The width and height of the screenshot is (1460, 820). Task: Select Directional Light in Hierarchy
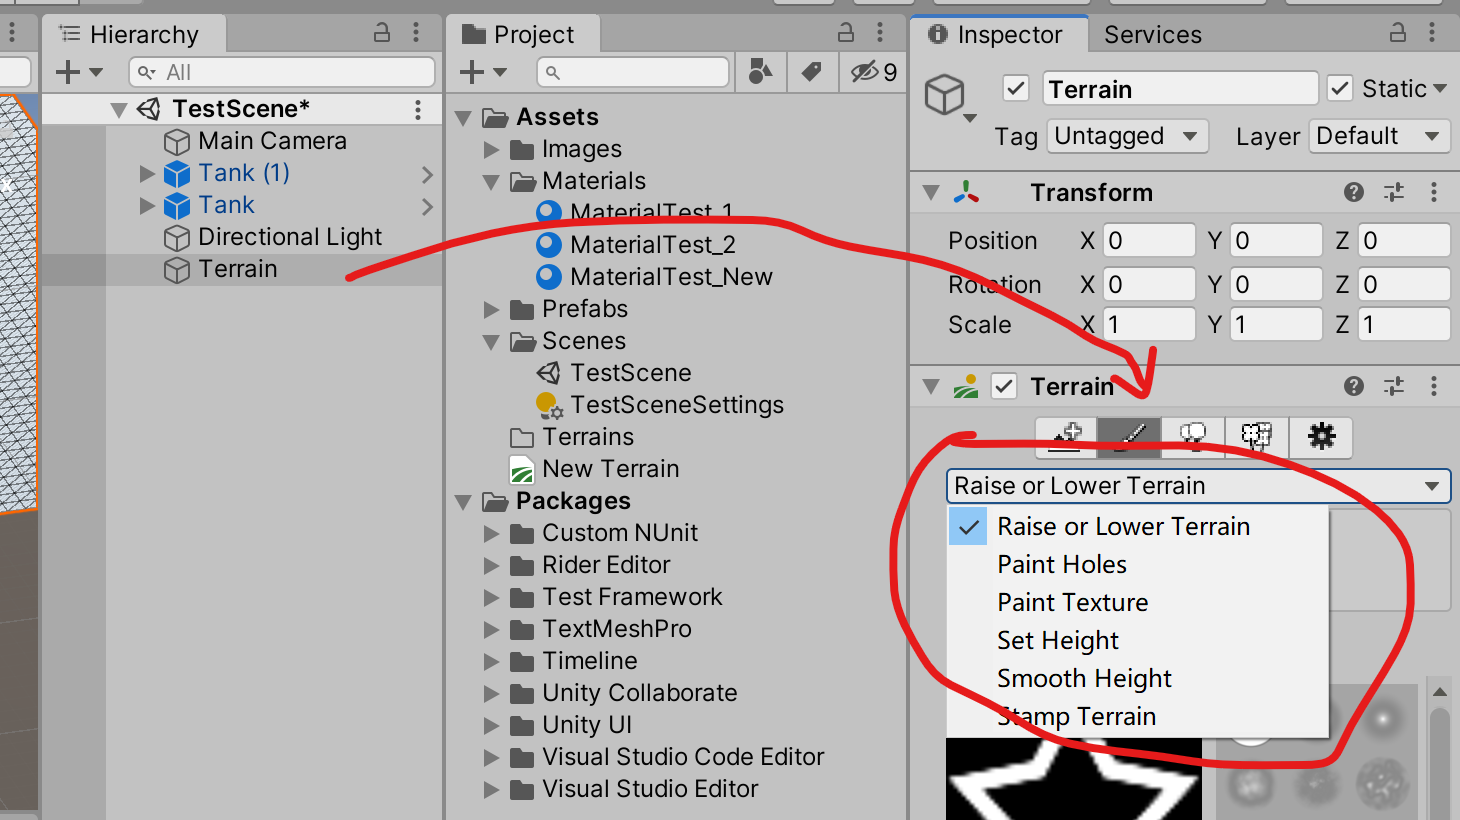290,237
